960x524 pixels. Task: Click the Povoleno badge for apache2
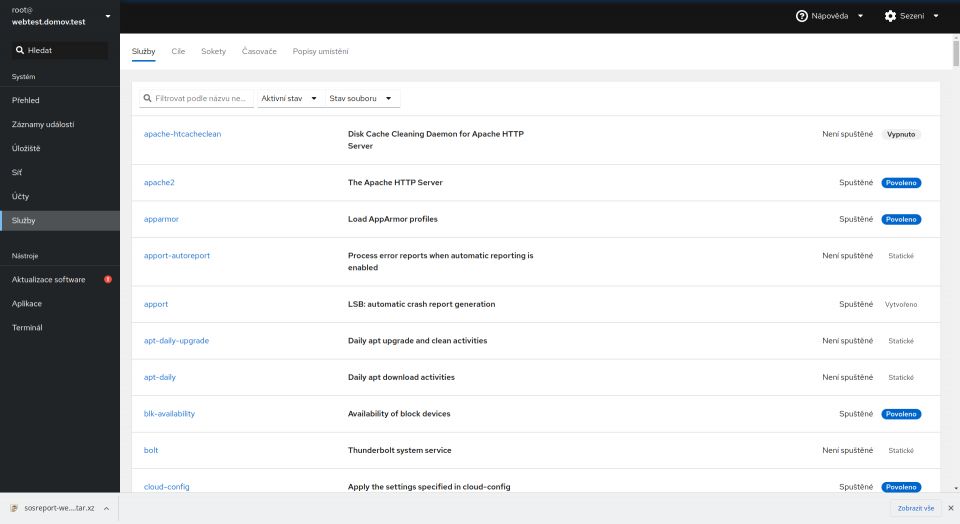pyautogui.click(x=901, y=182)
